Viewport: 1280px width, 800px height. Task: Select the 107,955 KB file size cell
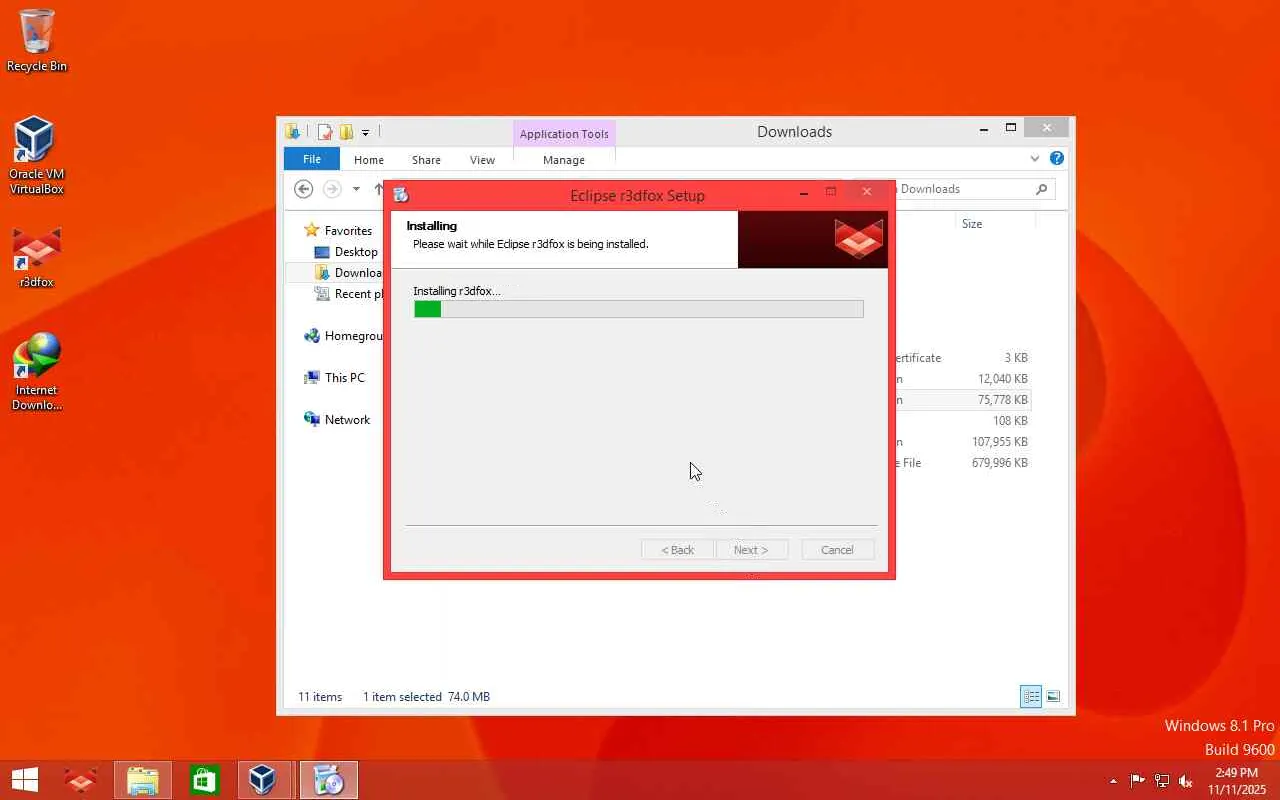coord(1000,442)
